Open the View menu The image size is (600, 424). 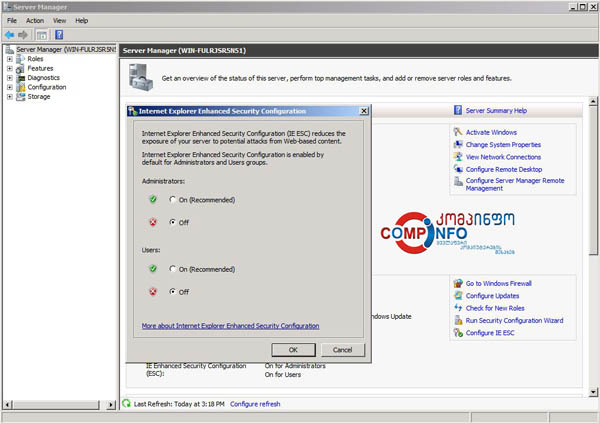pos(59,21)
